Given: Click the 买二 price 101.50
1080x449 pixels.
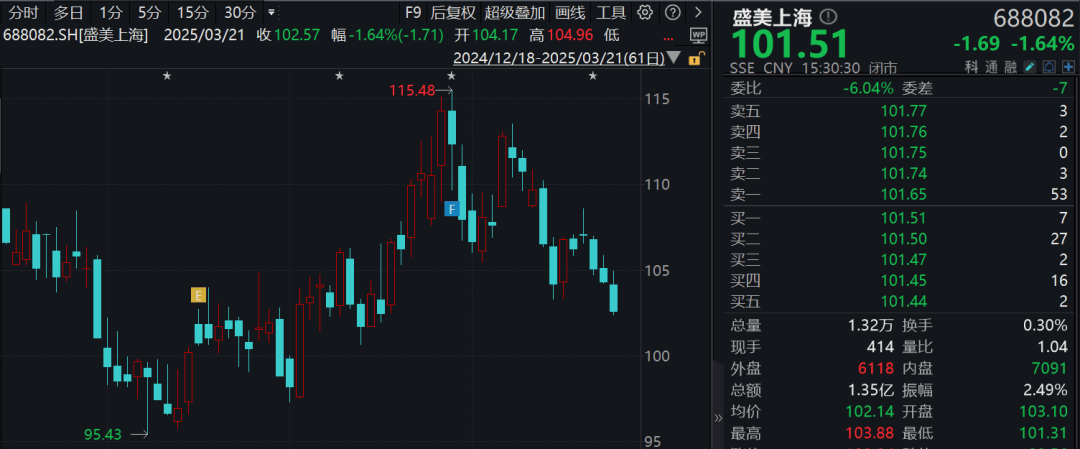Looking at the screenshot, I should pos(904,239).
